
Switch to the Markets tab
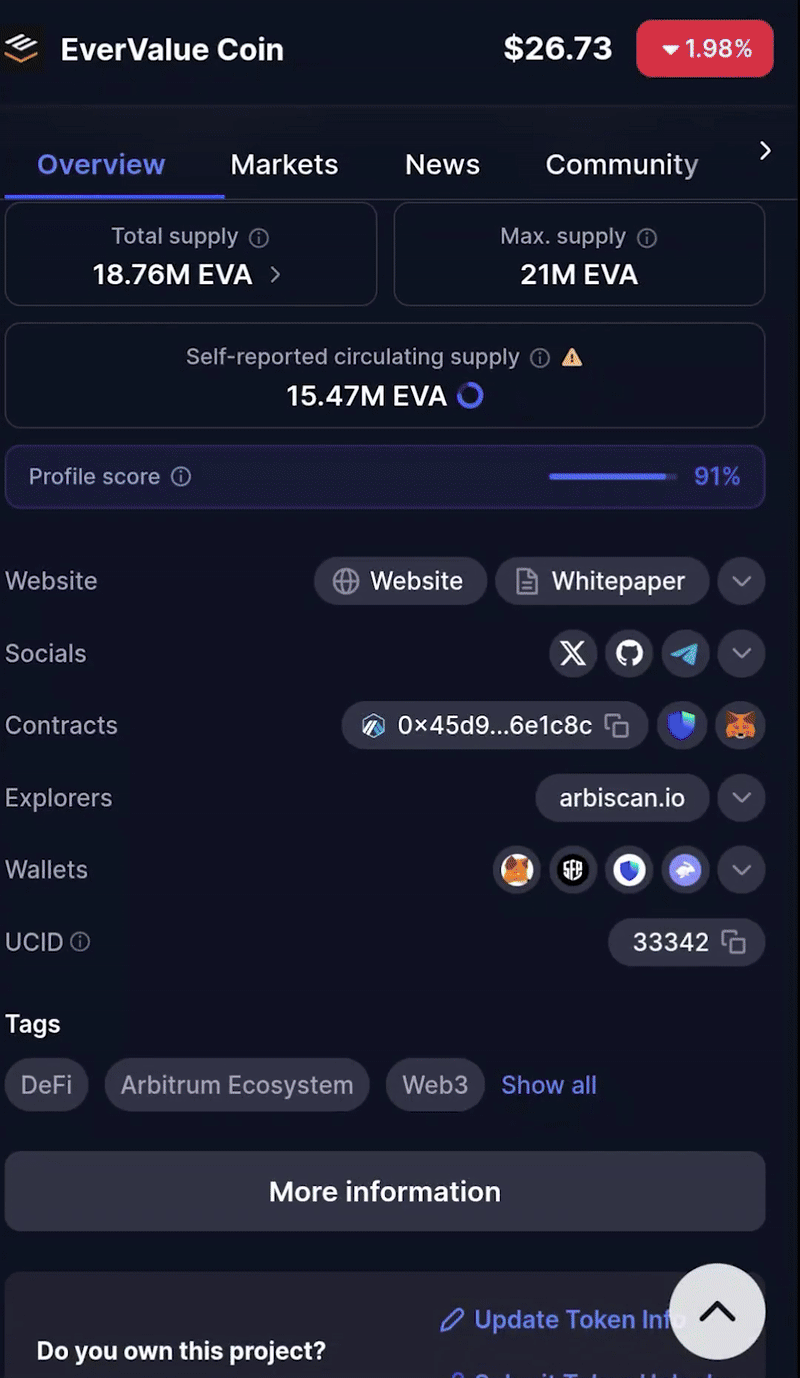[284, 165]
